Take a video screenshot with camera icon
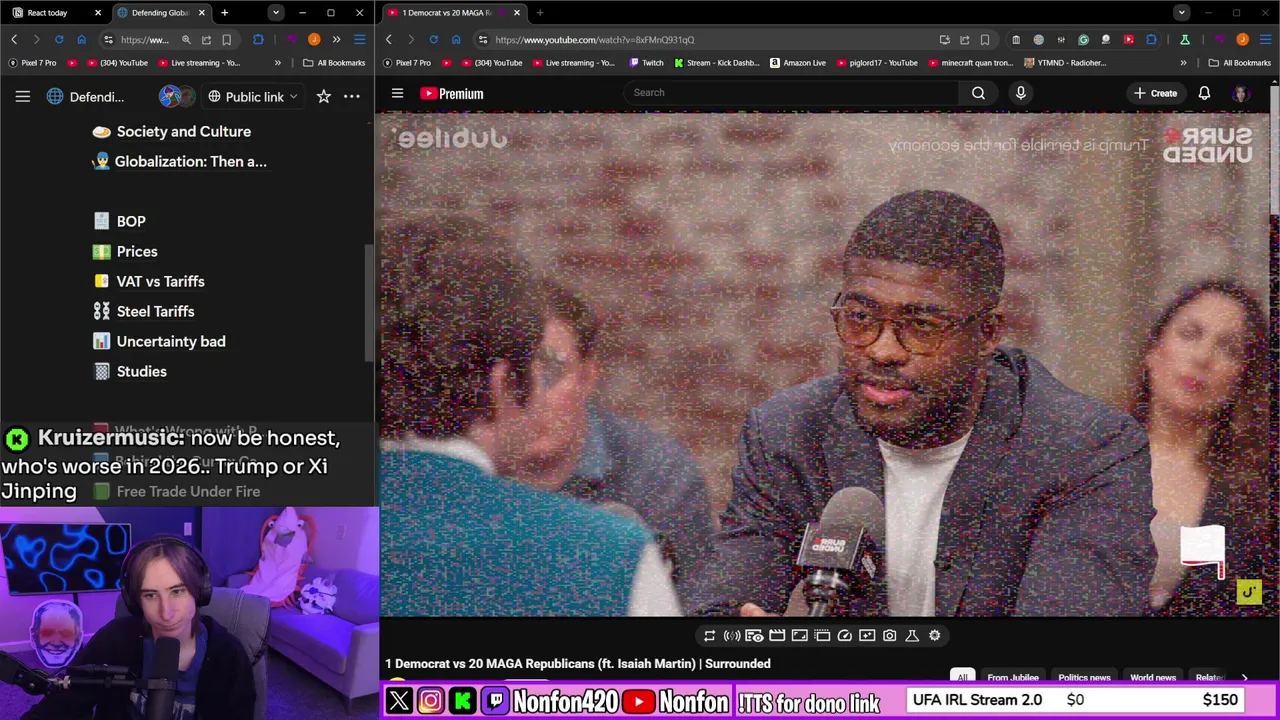The image size is (1280, 720). (x=889, y=636)
